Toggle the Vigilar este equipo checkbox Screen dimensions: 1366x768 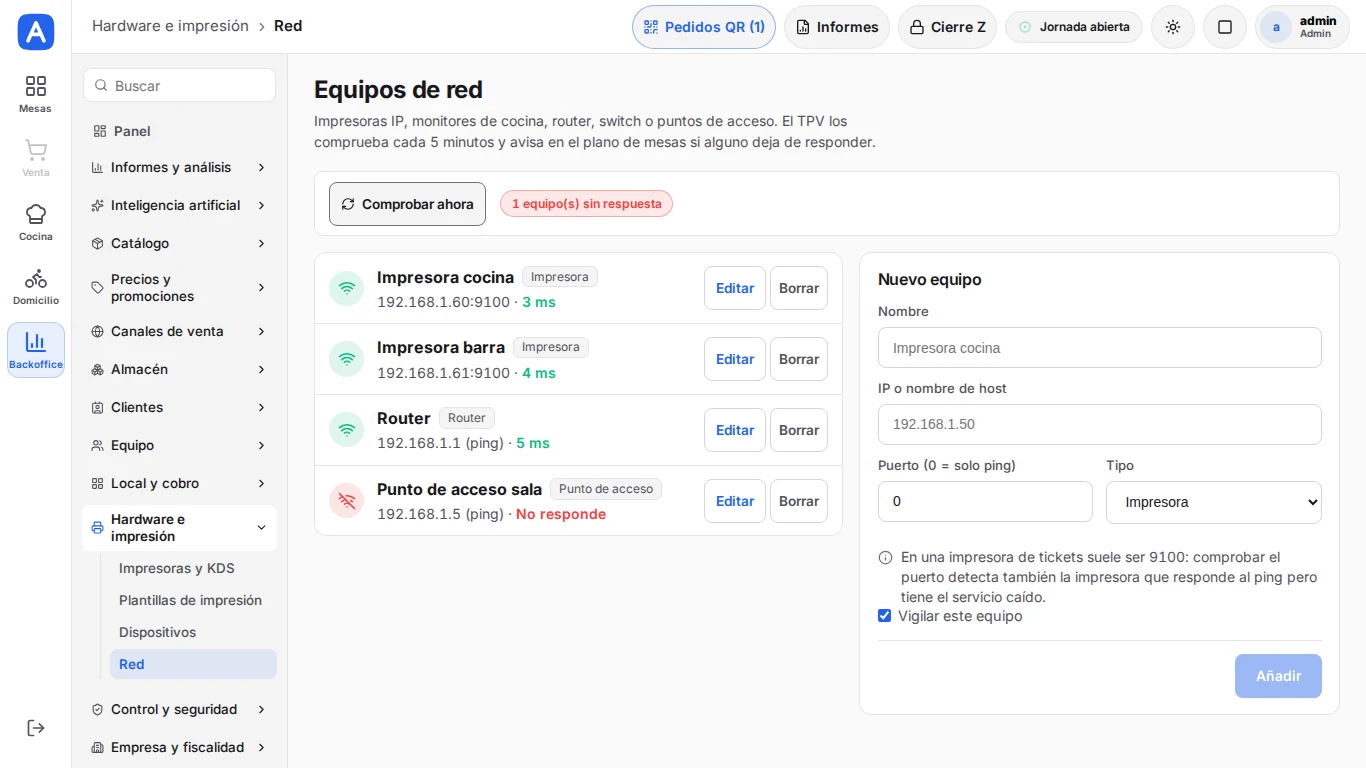pyautogui.click(x=884, y=616)
